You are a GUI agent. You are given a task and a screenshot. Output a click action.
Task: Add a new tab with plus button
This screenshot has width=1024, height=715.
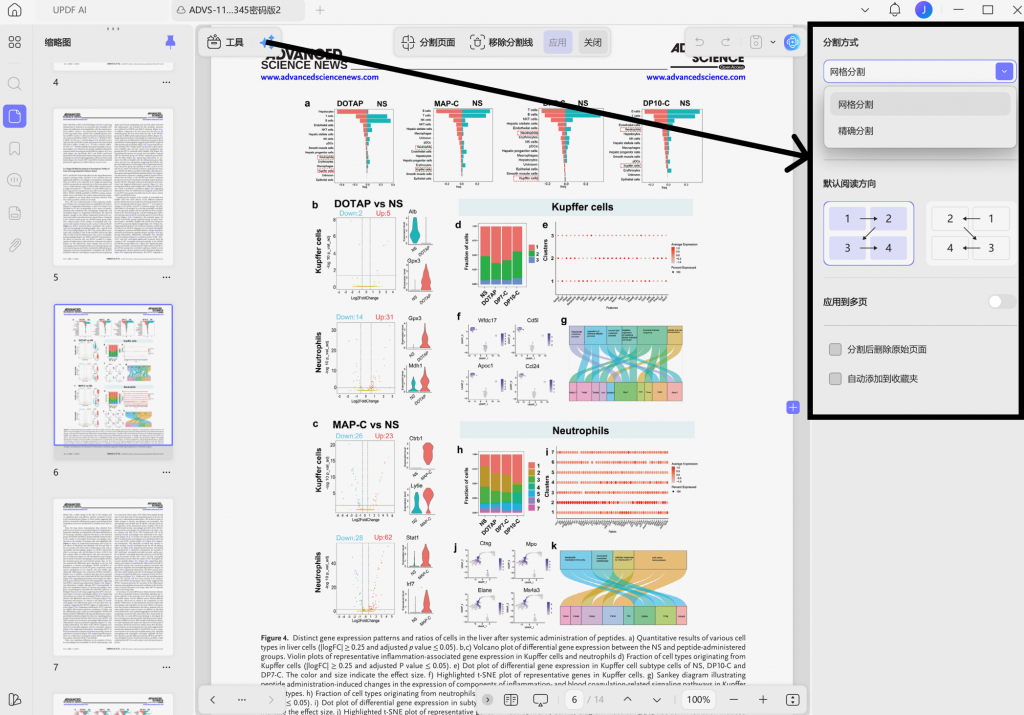[320, 10]
